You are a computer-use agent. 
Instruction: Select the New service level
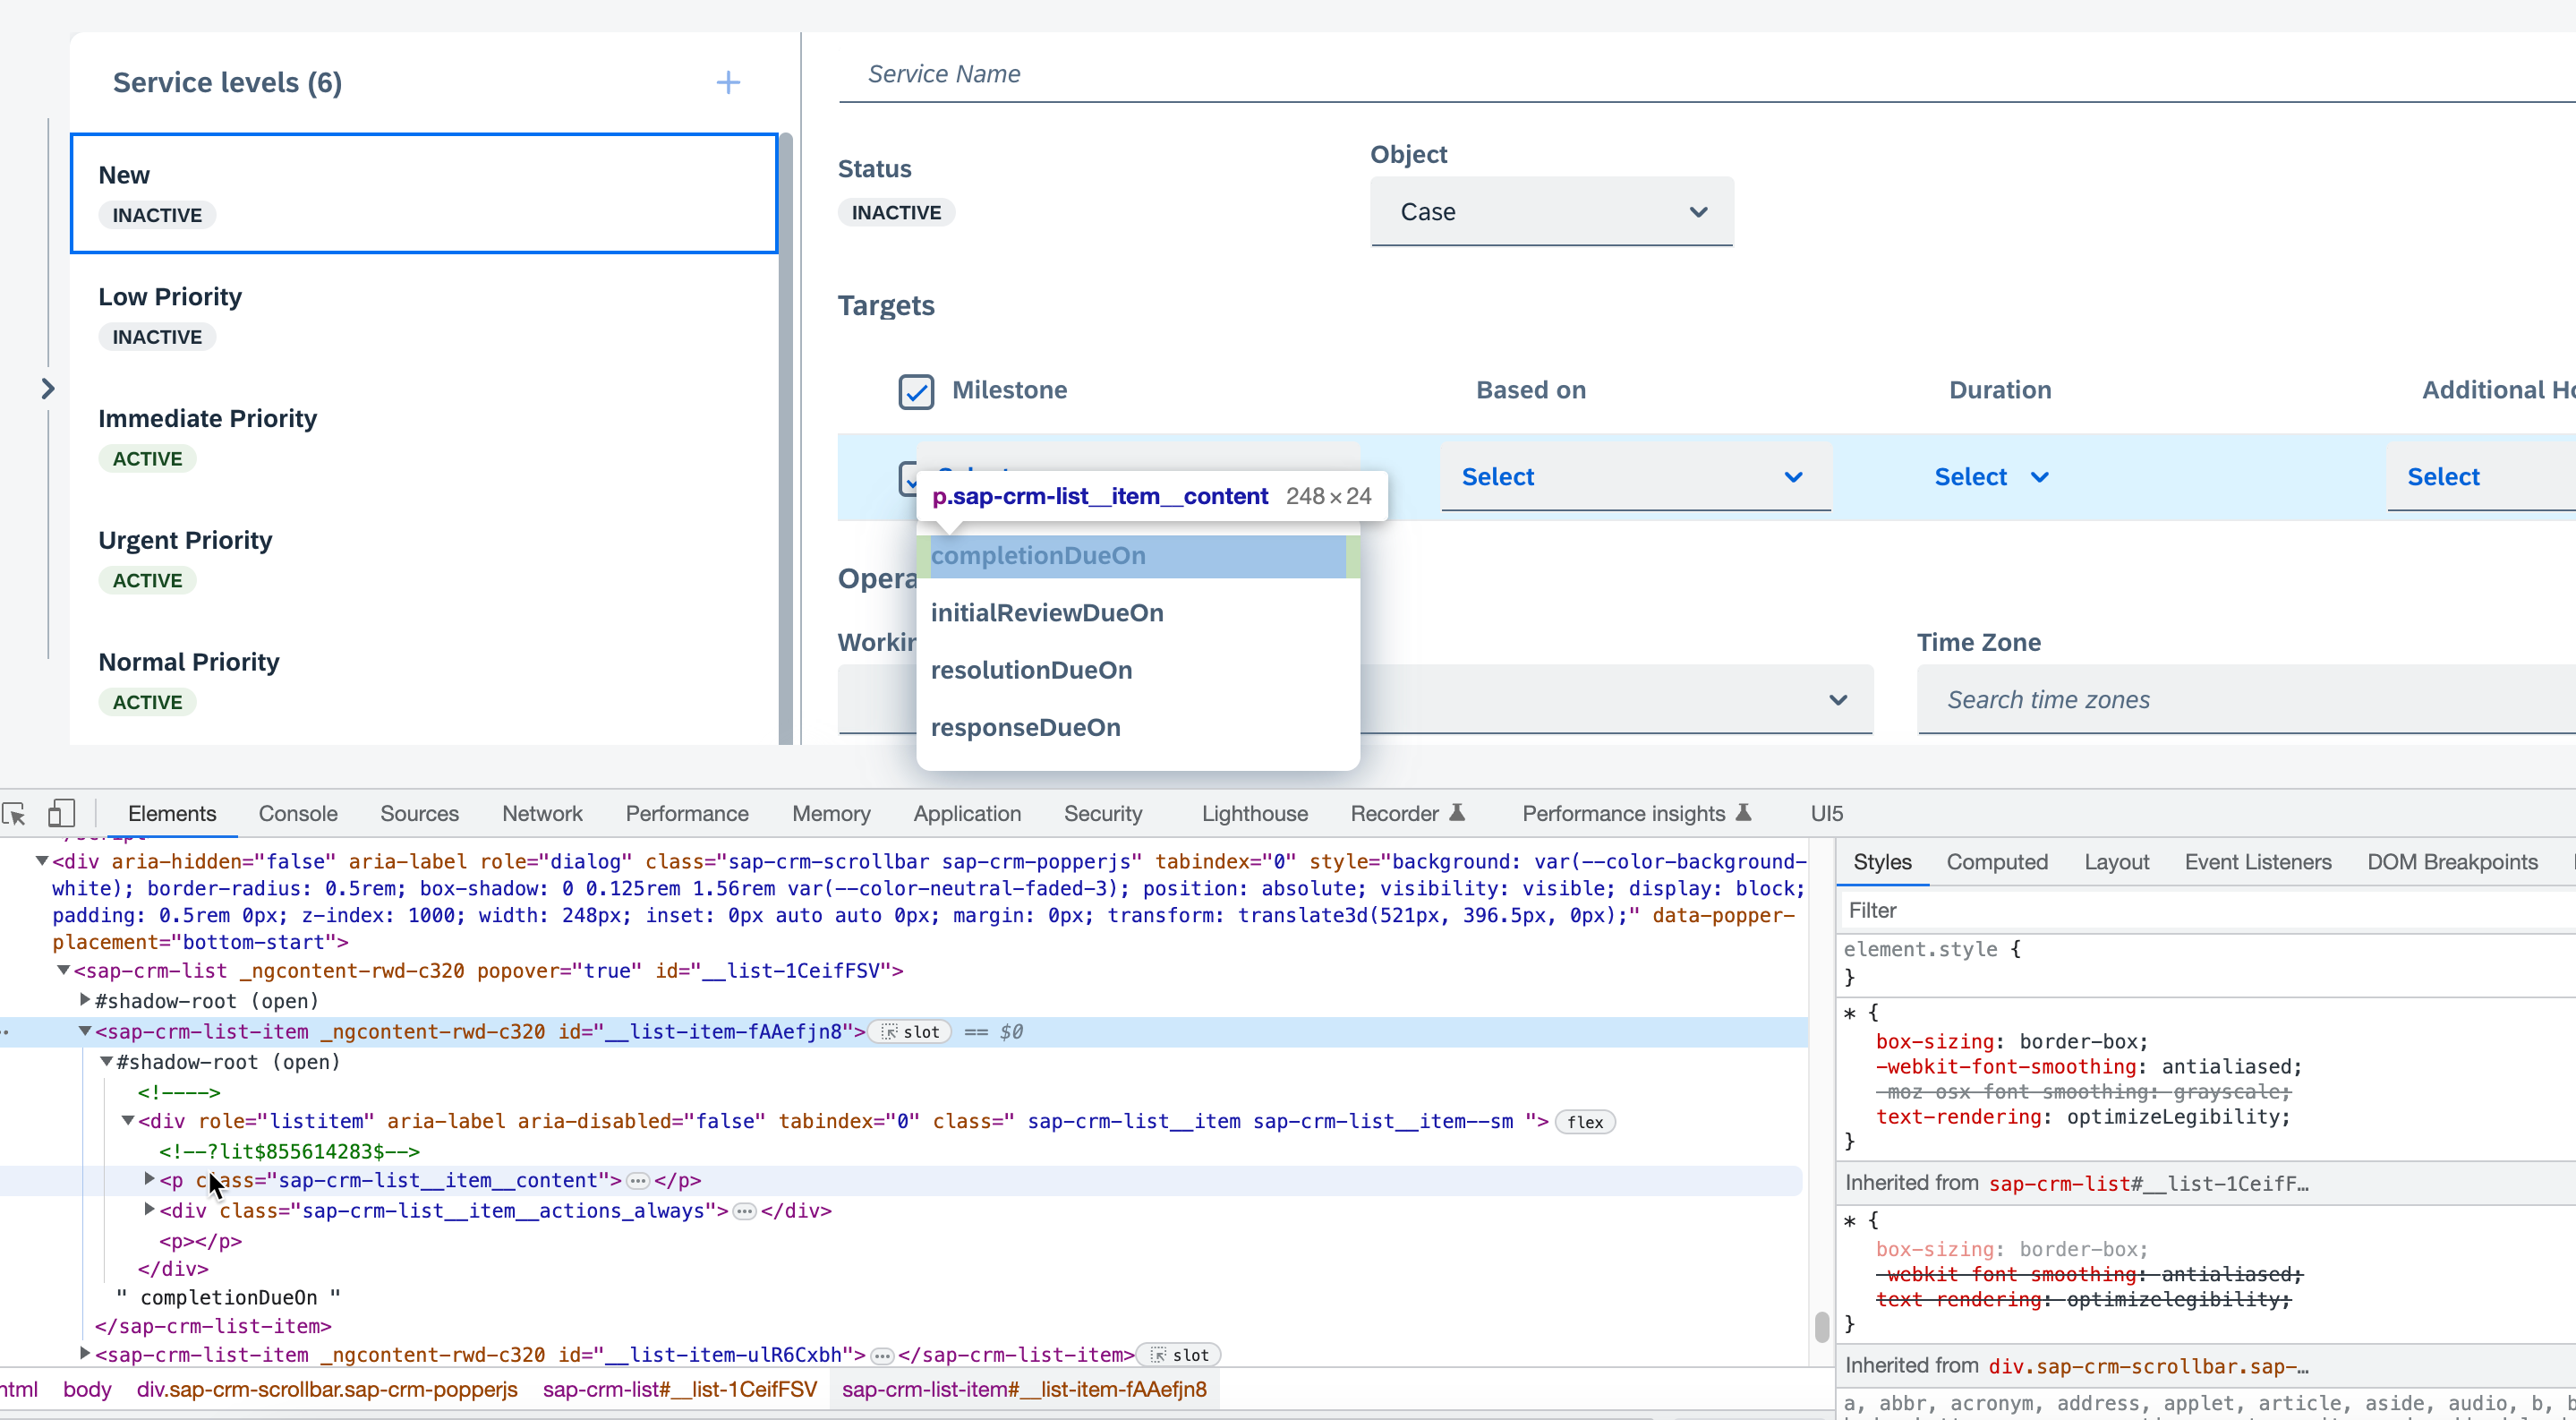click(424, 194)
